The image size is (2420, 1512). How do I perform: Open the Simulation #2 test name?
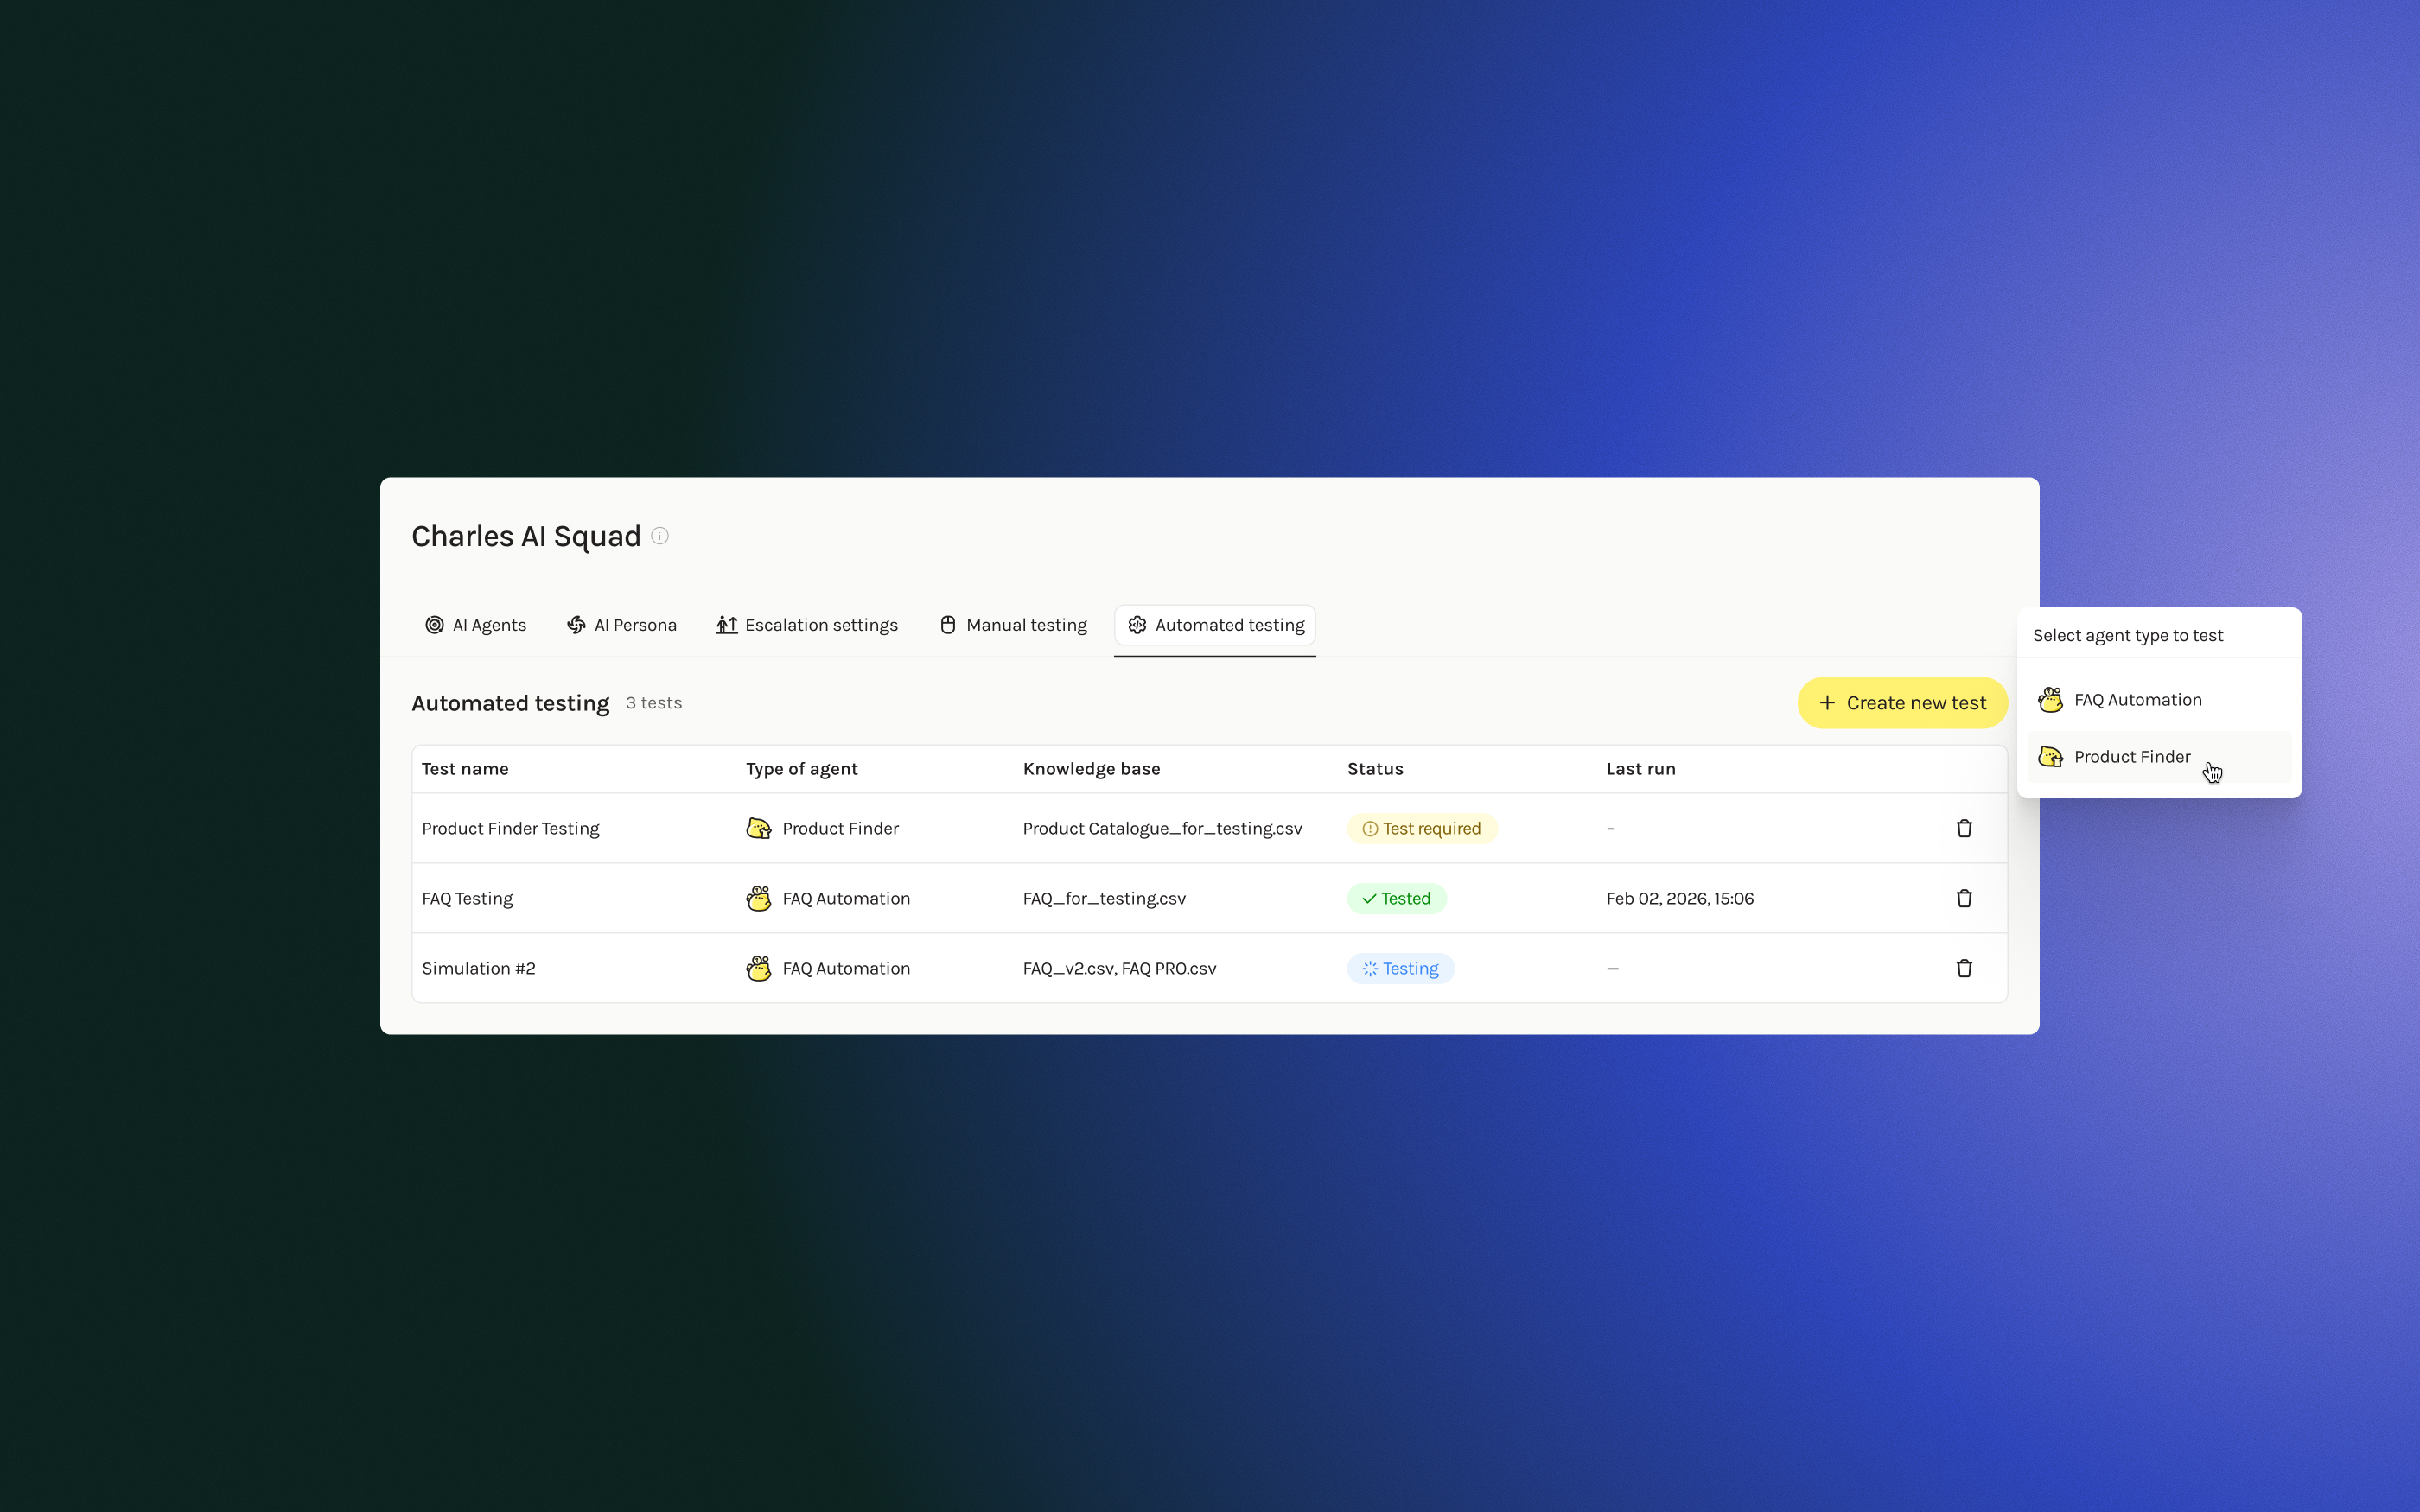coord(478,968)
